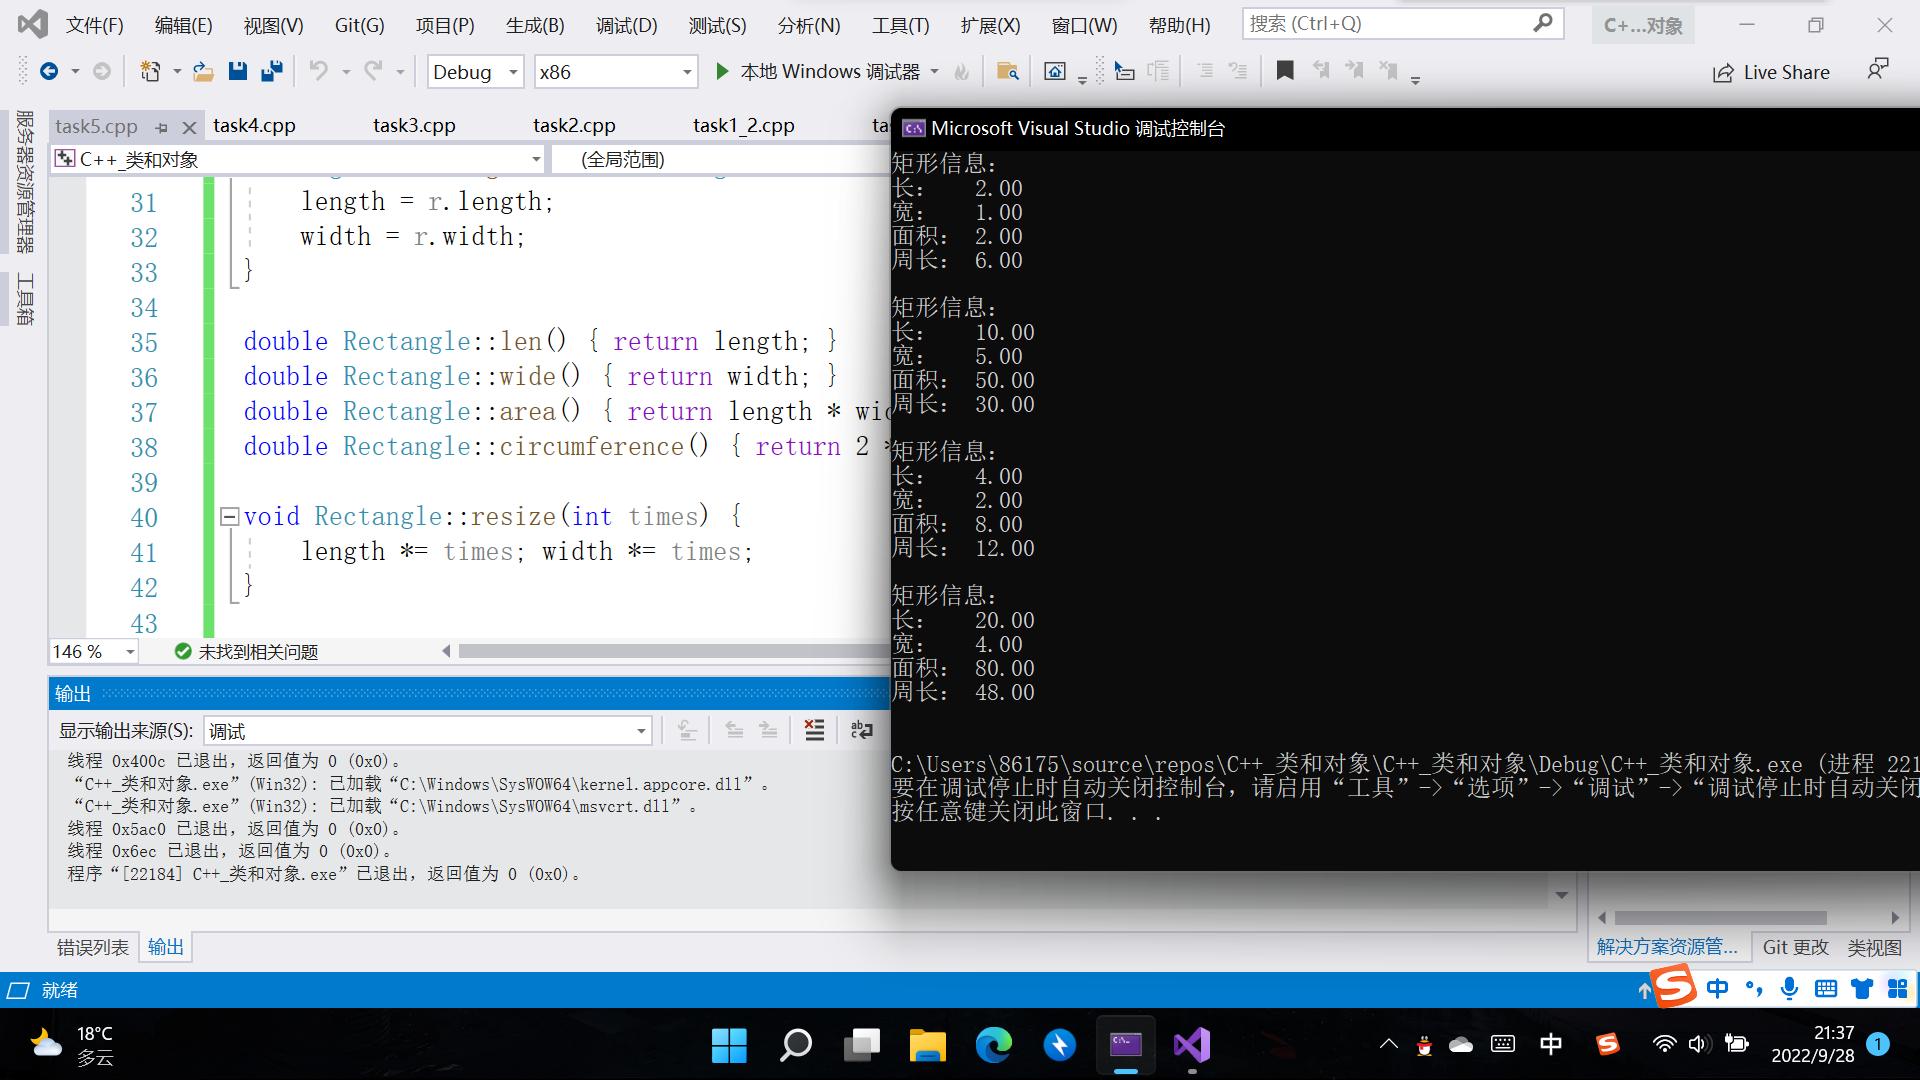Click the navigate backward arrow icon

click(48, 71)
